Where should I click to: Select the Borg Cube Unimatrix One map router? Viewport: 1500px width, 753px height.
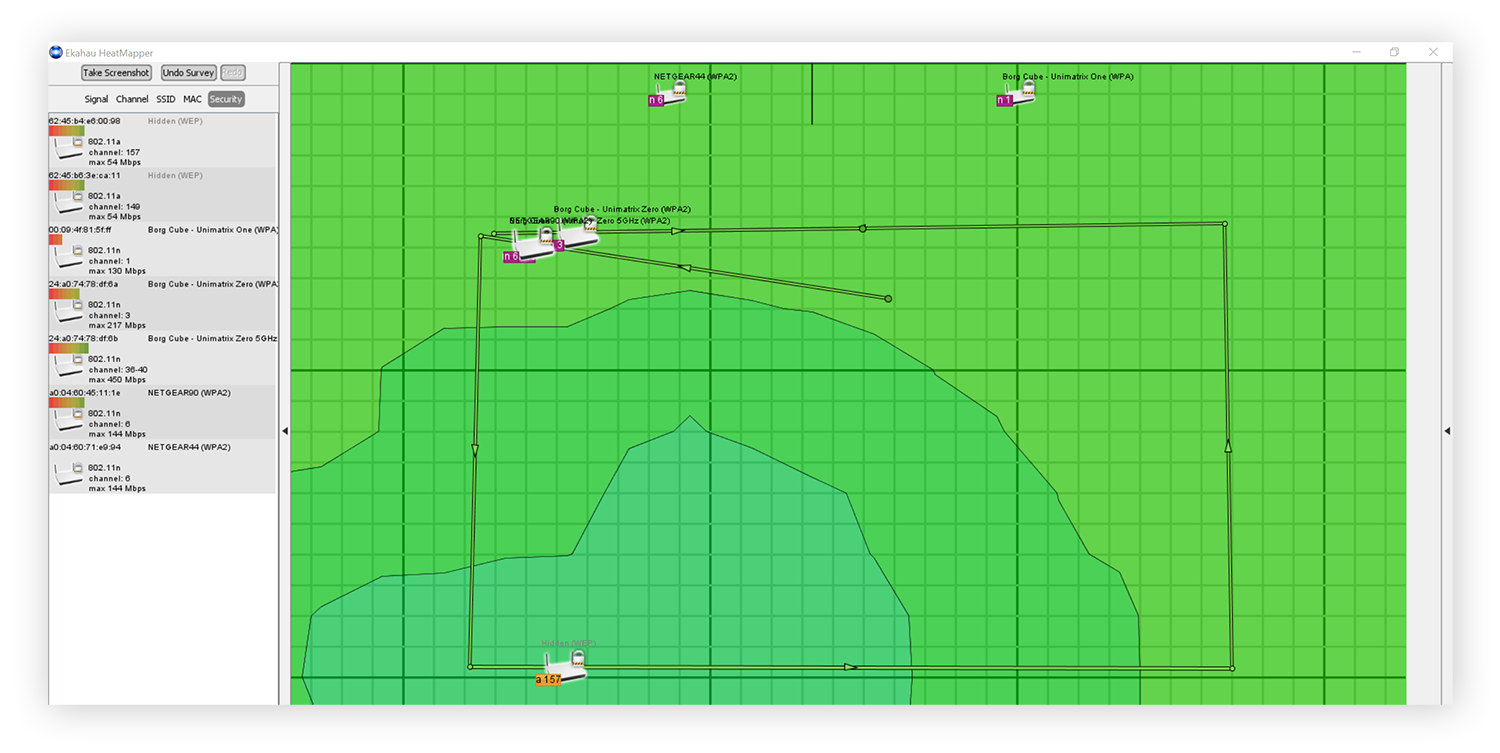[1019, 94]
